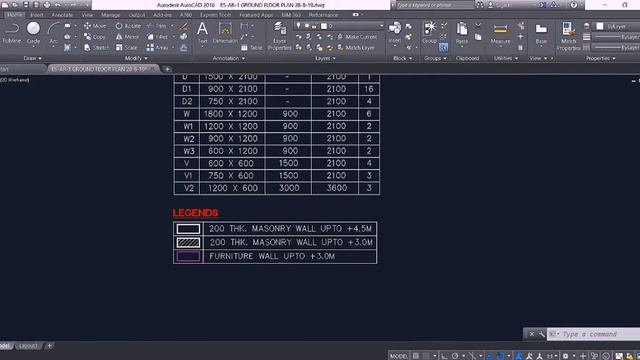Viewport: 640px width, 360px height.
Task: Click the Insert block icon
Action: 395,33
